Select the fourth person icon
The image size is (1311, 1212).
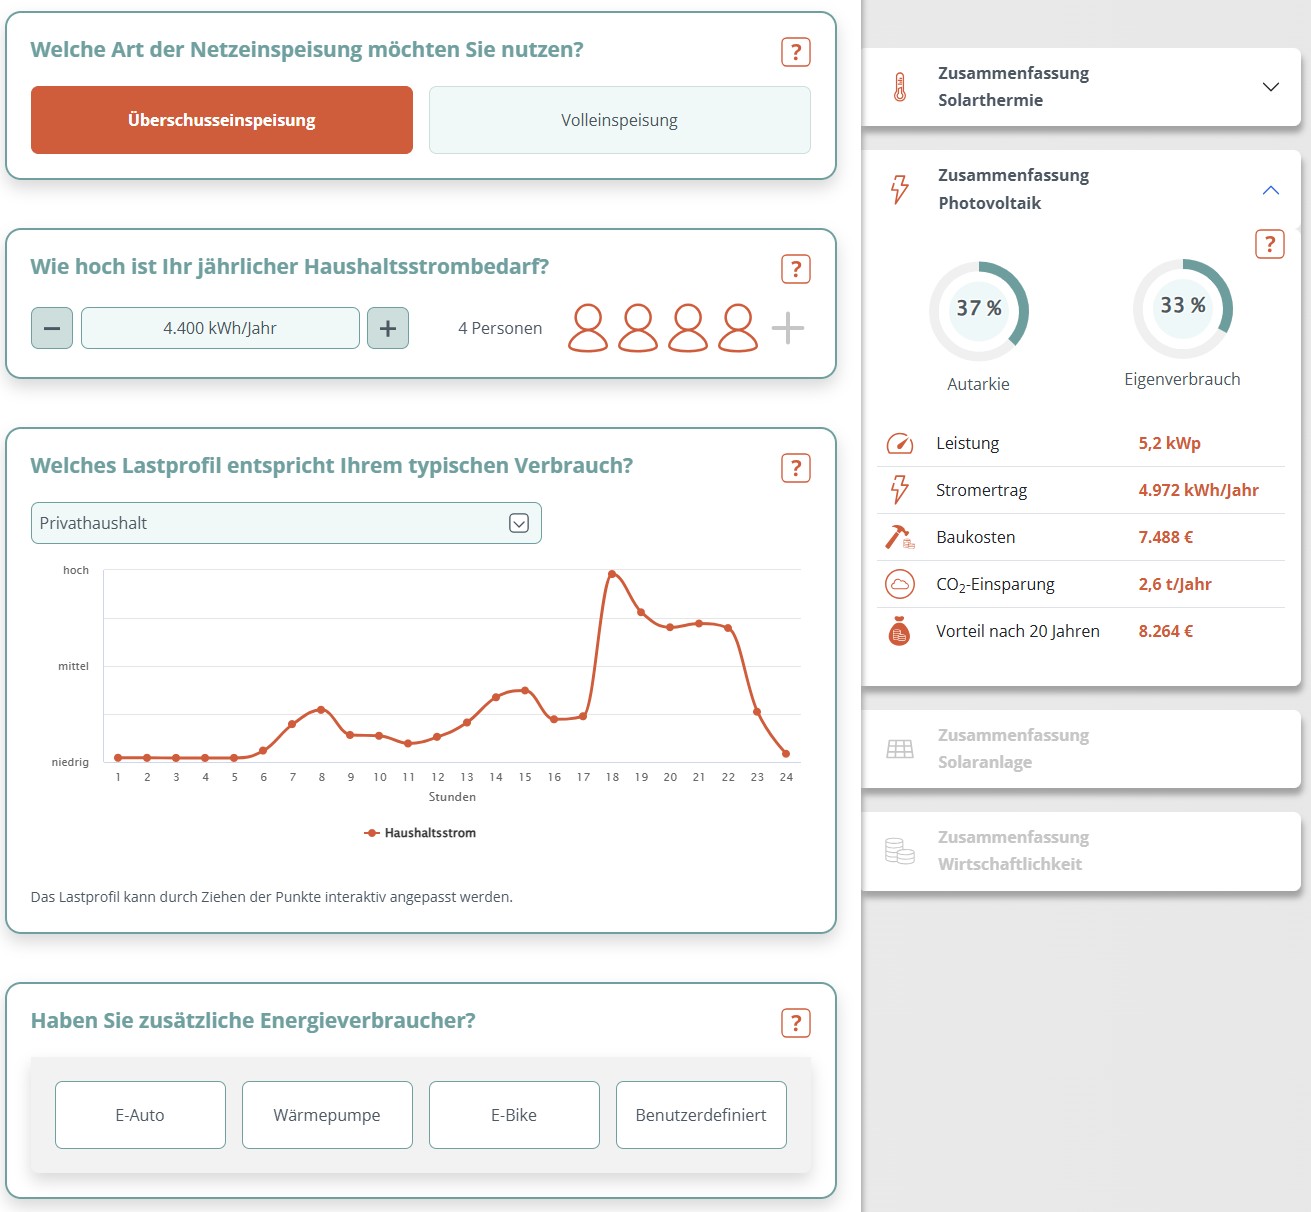[738, 328]
